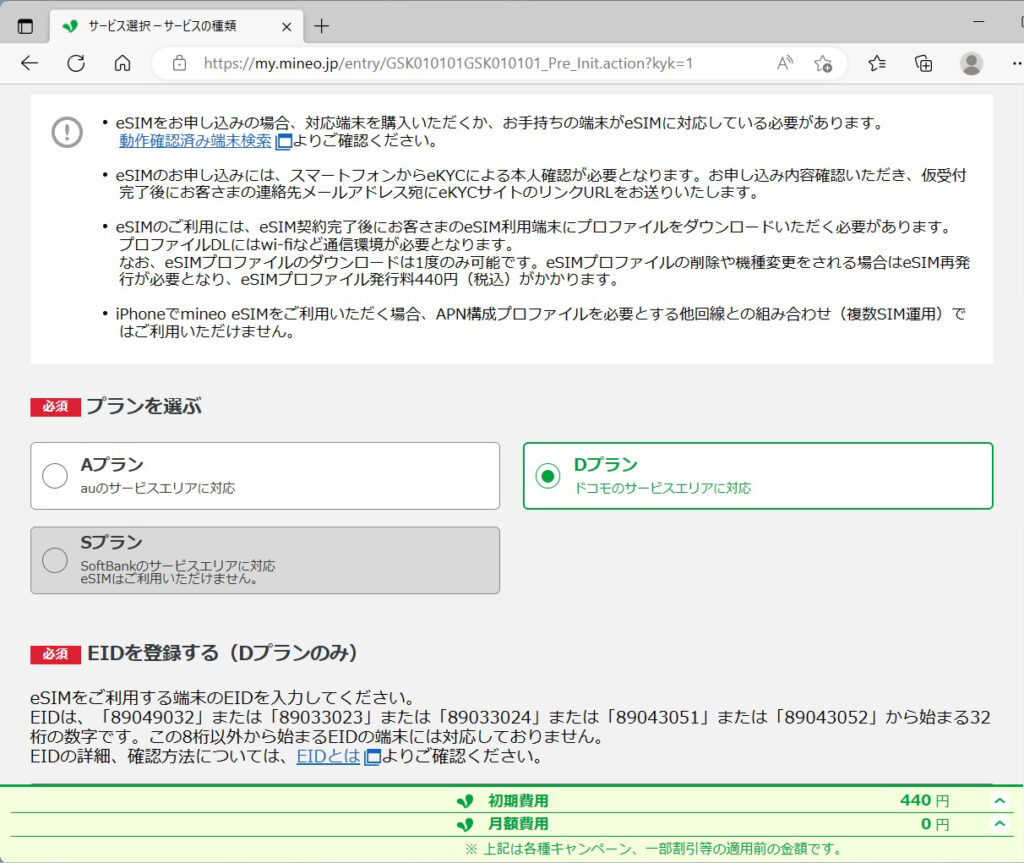
Task: Reload the current page
Action: (76, 63)
